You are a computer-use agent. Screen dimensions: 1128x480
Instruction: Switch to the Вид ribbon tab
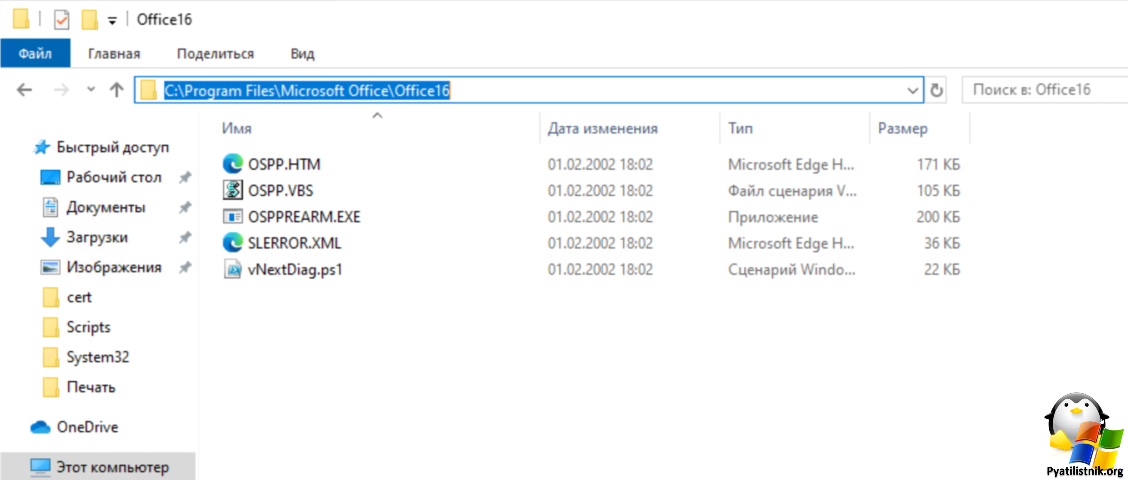(302, 54)
